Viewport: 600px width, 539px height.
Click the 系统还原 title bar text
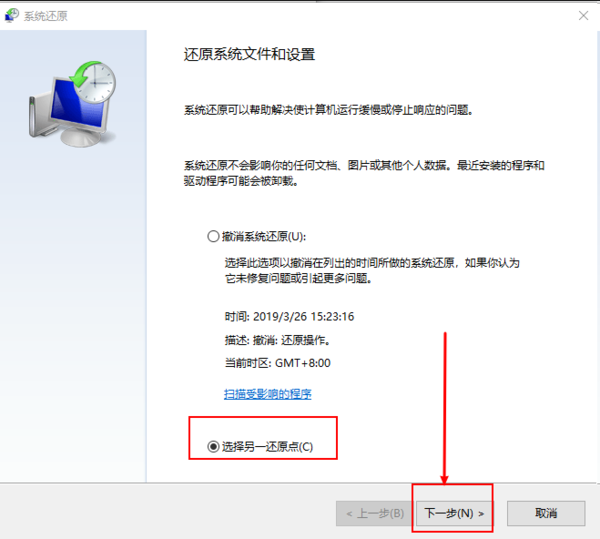coord(46,16)
